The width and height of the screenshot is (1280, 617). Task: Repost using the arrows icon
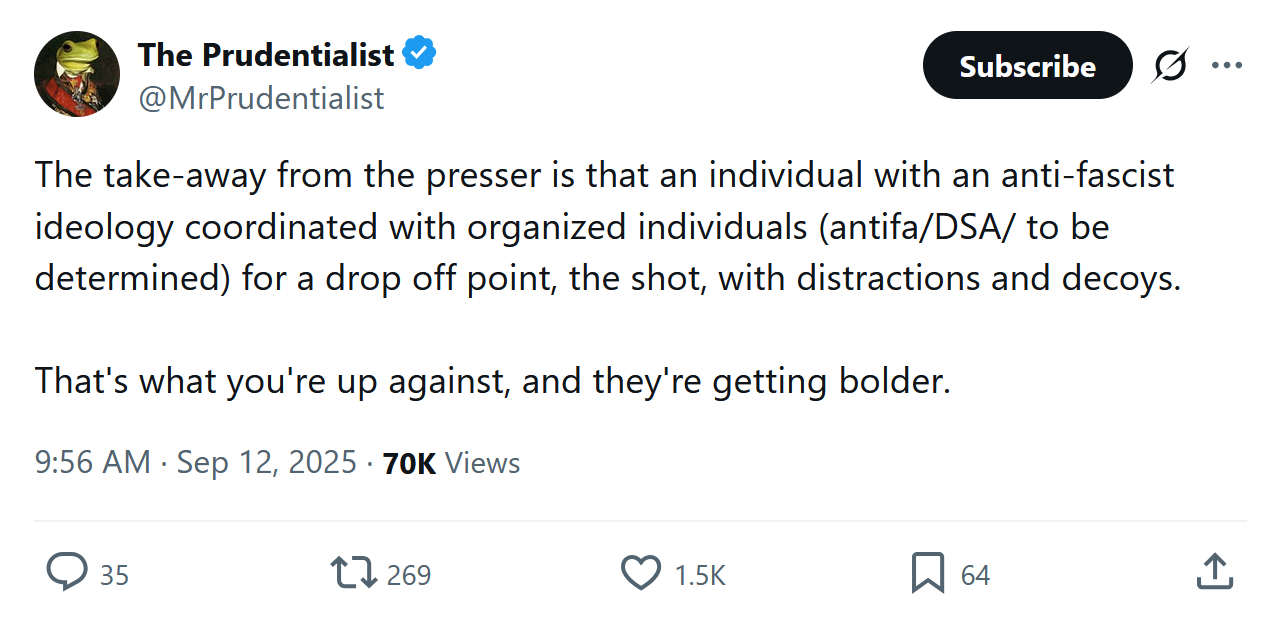coord(353,573)
